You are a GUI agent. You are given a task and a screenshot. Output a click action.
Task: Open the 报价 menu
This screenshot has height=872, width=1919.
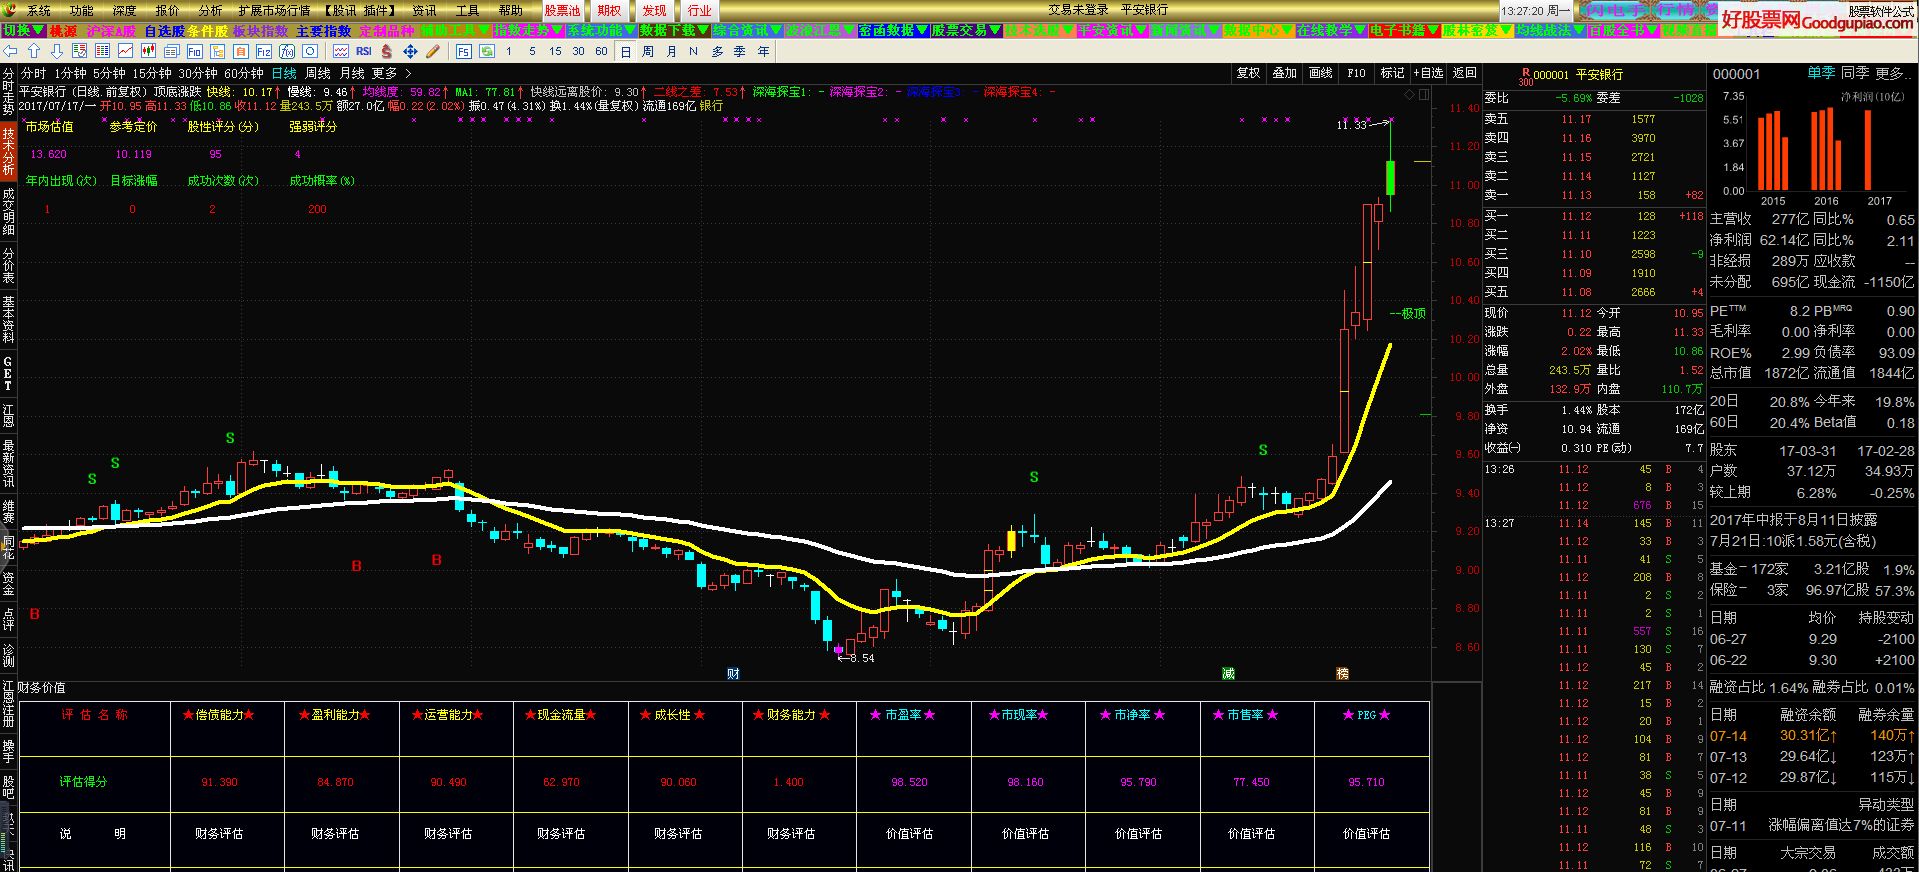point(168,10)
